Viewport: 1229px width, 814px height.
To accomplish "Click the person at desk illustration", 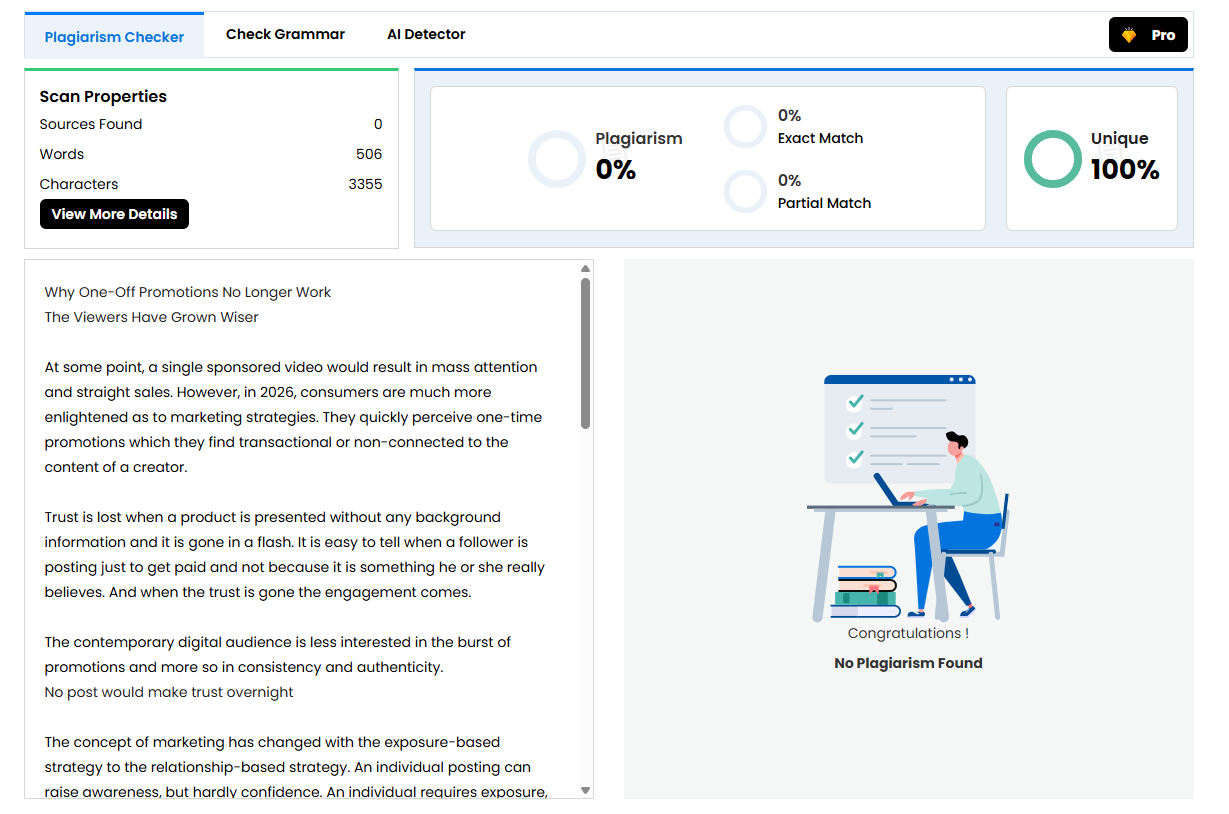I will [x=908, y=497].
